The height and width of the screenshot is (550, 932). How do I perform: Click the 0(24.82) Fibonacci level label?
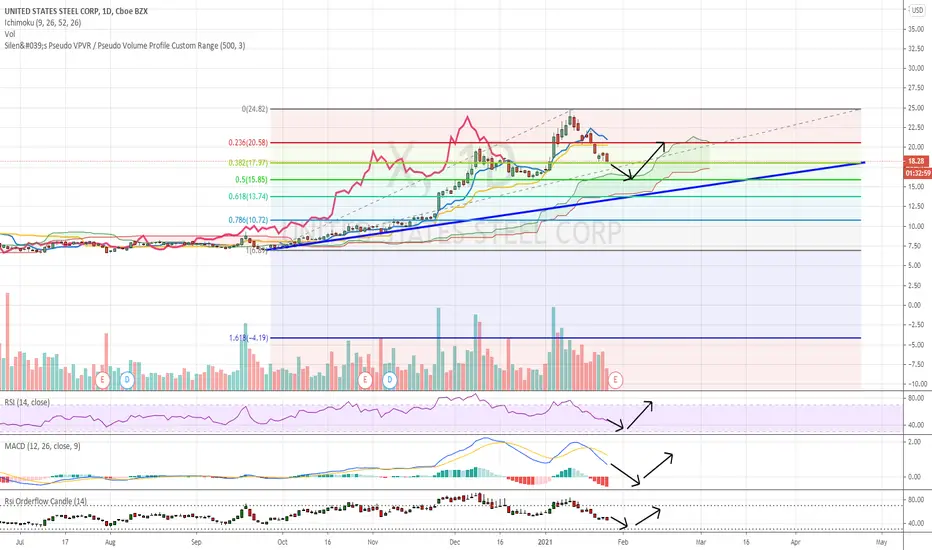[x=254, y=109]
